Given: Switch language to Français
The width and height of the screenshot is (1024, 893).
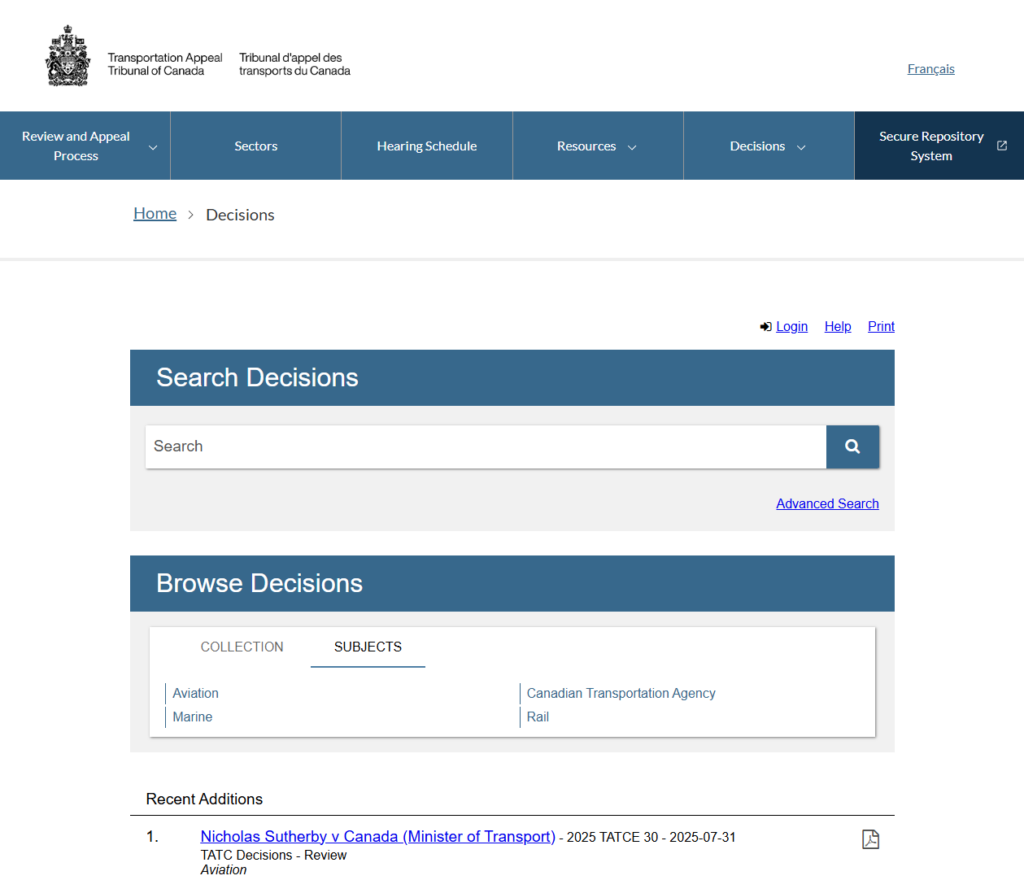Looking at the screenshot, I should tap(930, 69).
